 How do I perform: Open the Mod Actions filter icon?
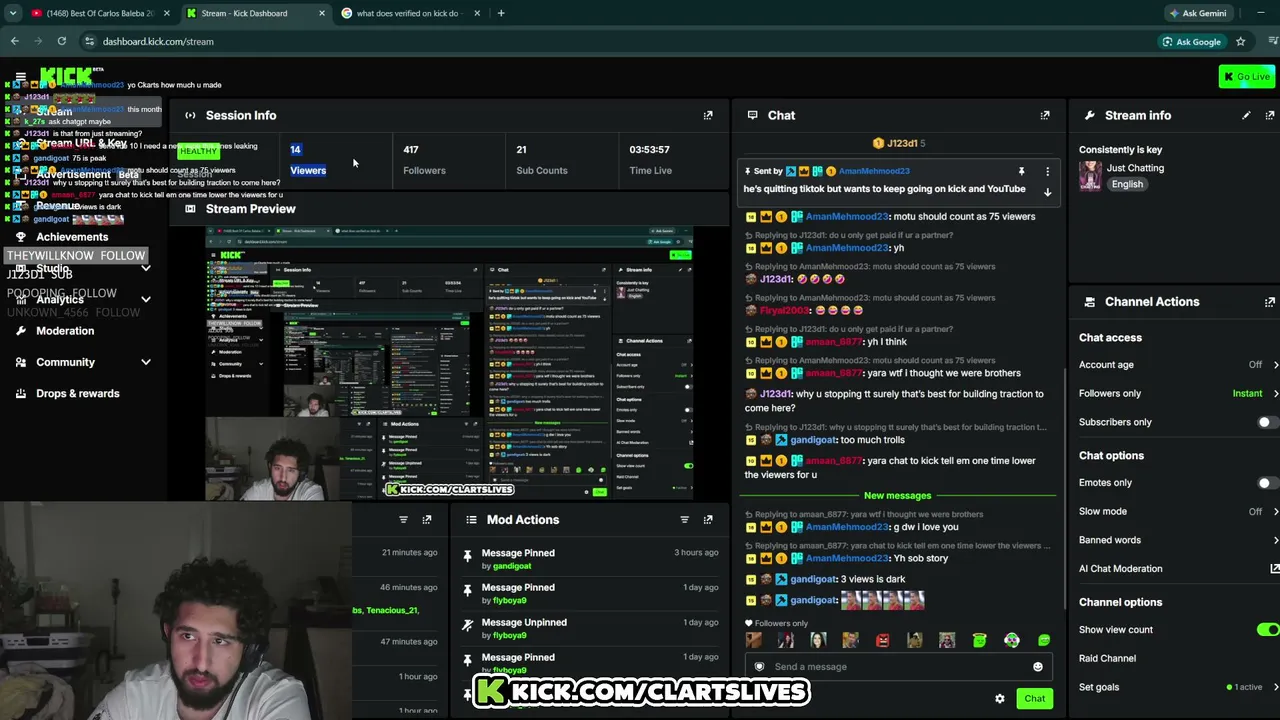click(684, 520)
